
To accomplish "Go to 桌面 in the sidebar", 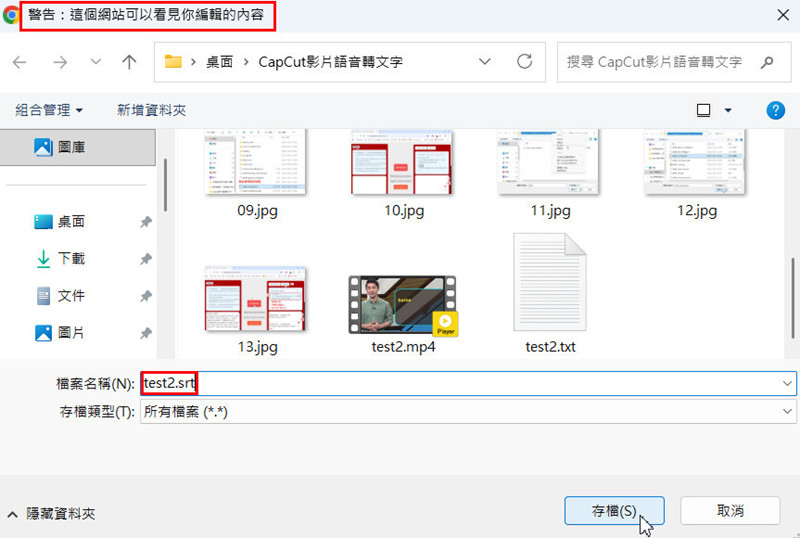I will tap(71, 221).
